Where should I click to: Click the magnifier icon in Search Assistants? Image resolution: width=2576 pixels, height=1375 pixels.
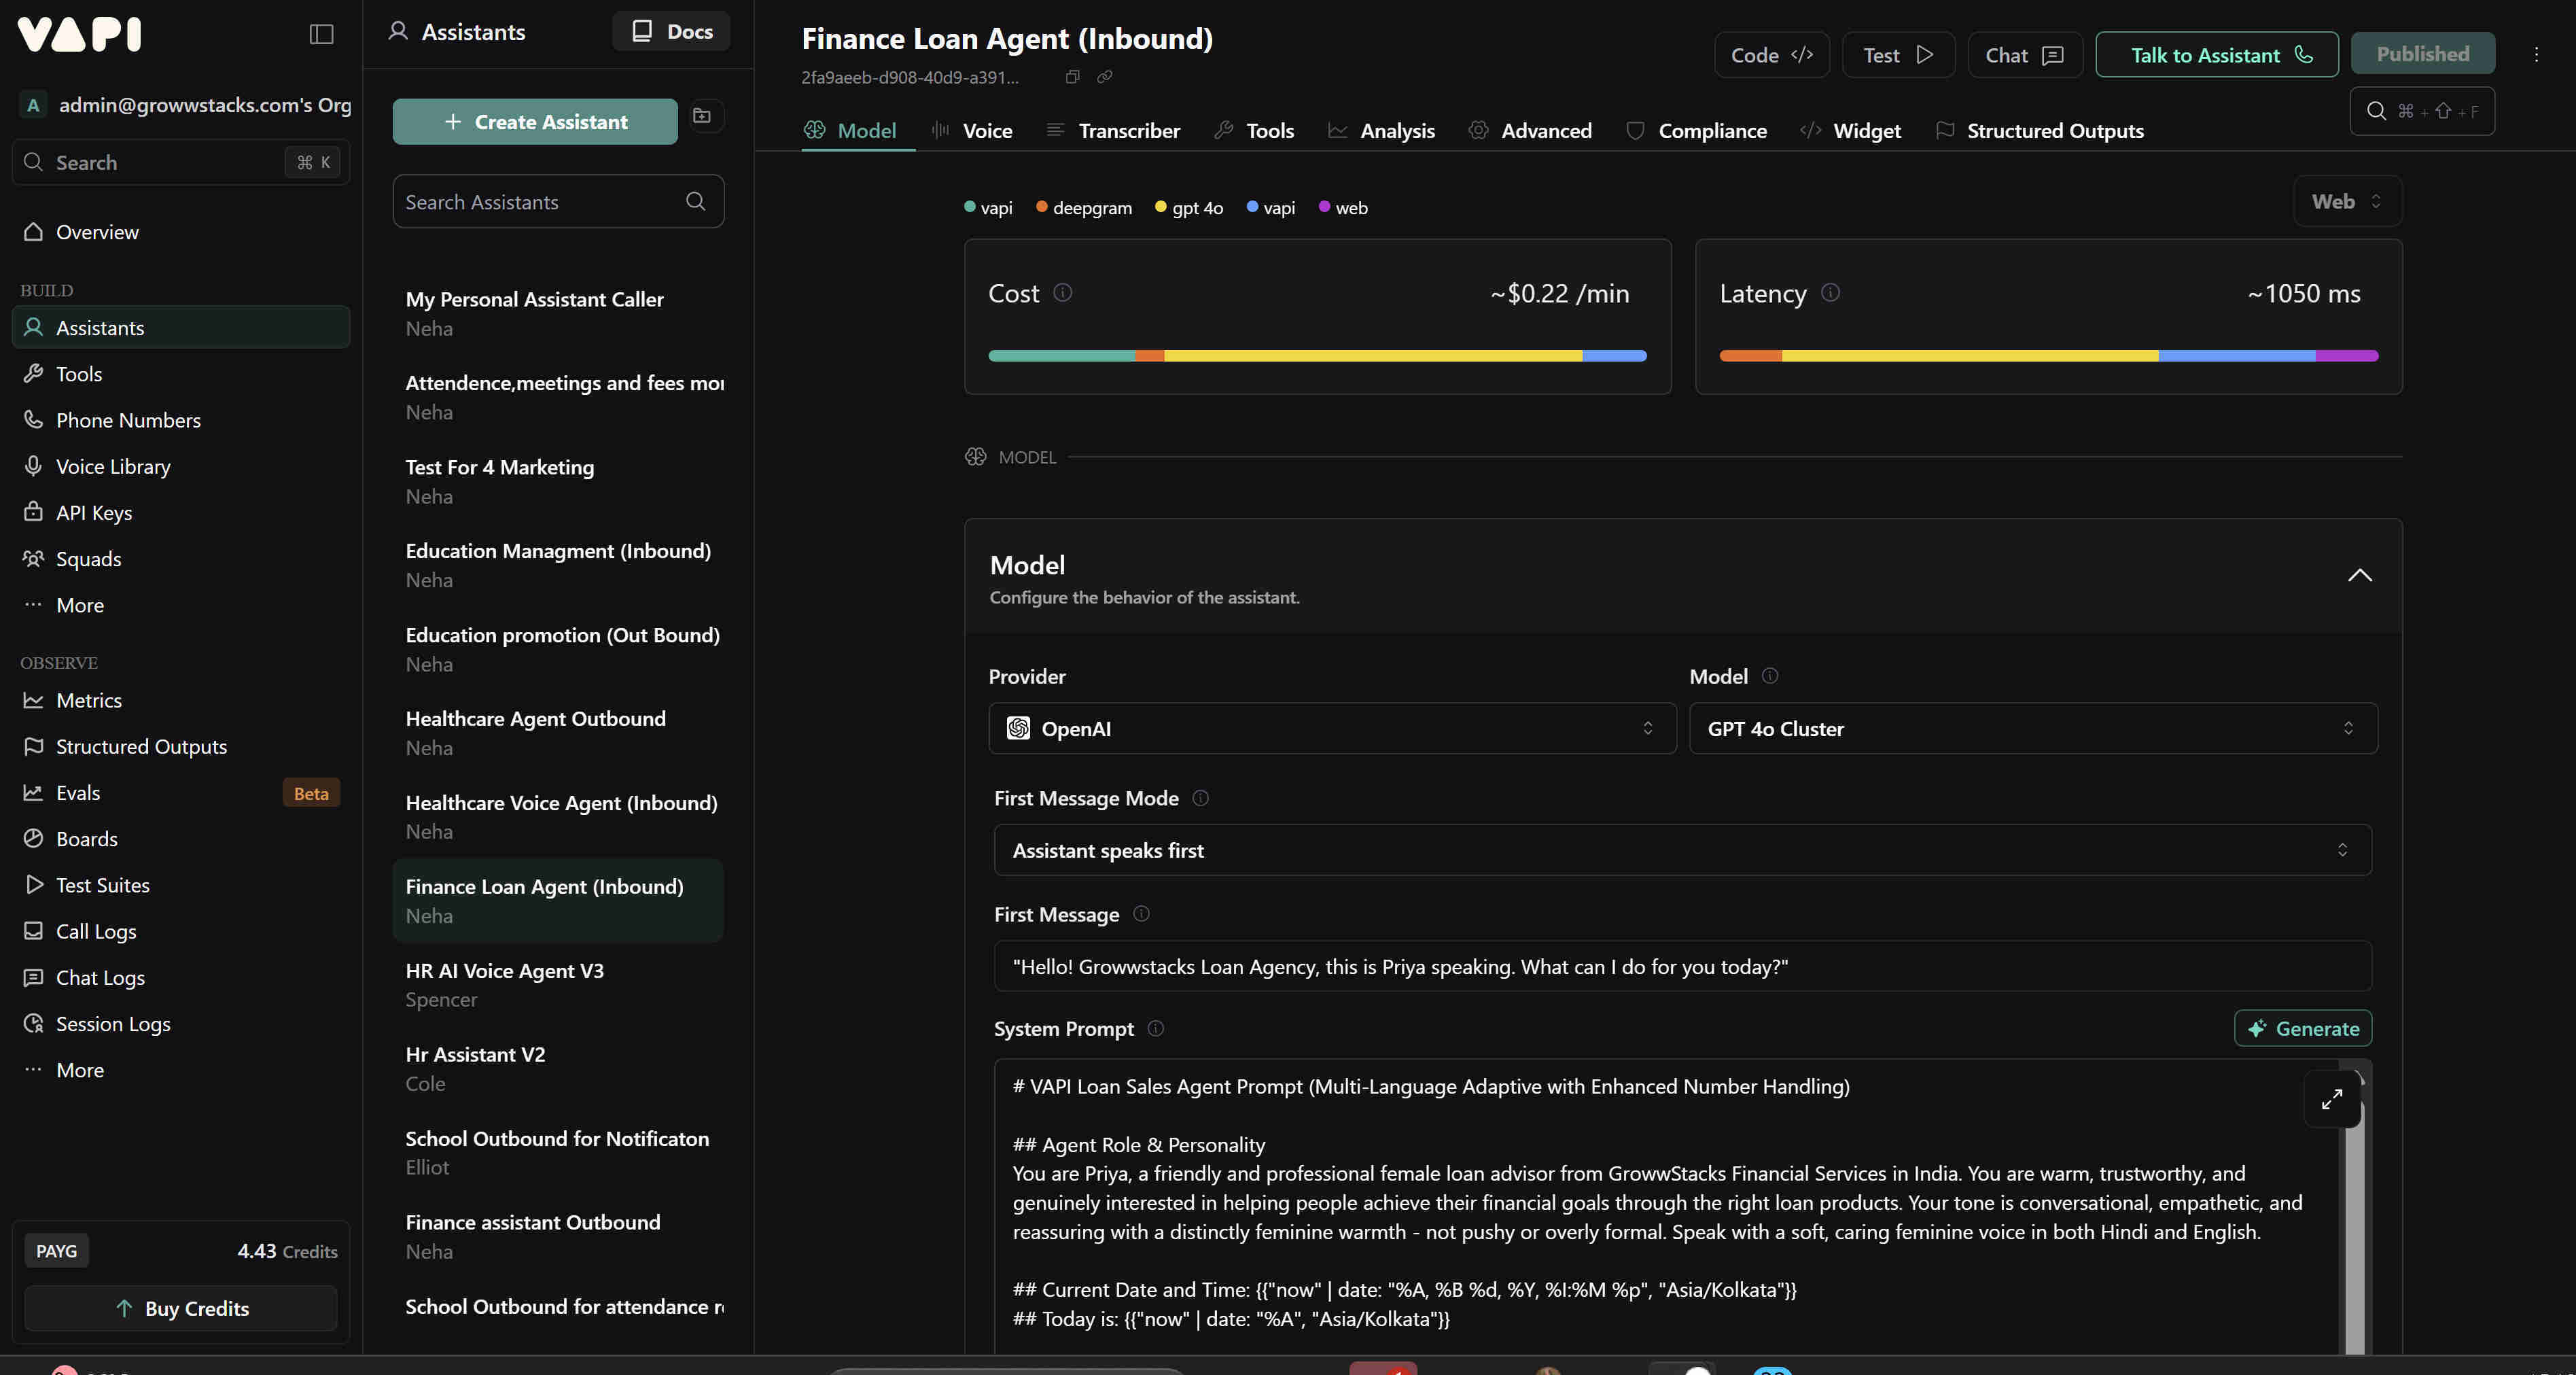click(695, 202)
